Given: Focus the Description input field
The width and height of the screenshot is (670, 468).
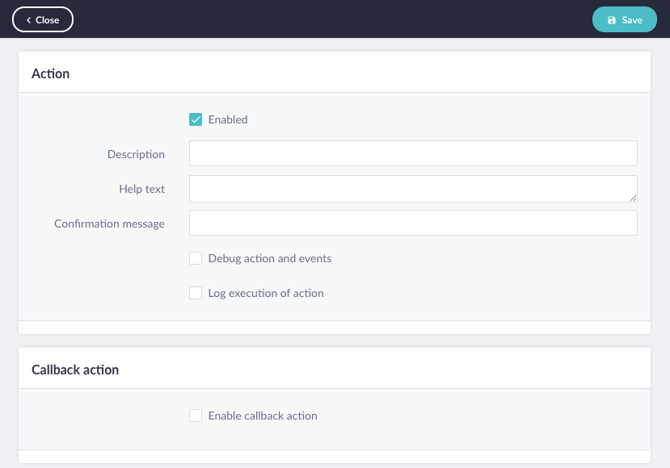Looking at the screenshot, I should pos(413,153).
